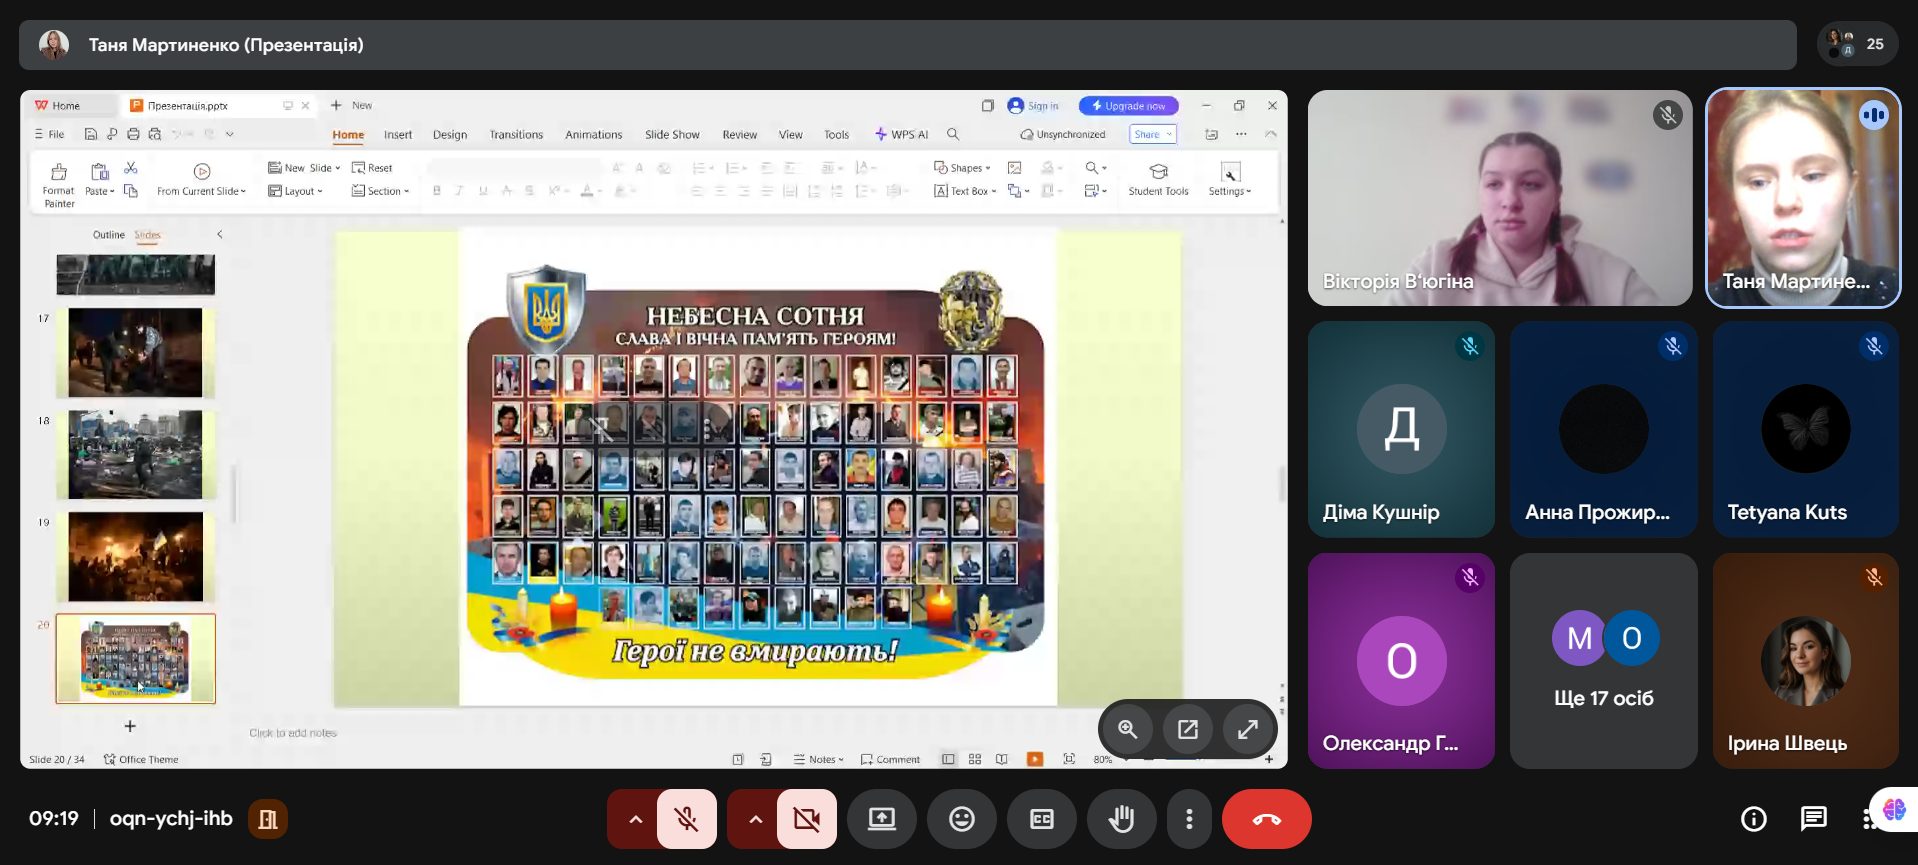Expand video settings arrow beside camera
This screenshot has height=865, width=1918.
(x=755, y=819)
